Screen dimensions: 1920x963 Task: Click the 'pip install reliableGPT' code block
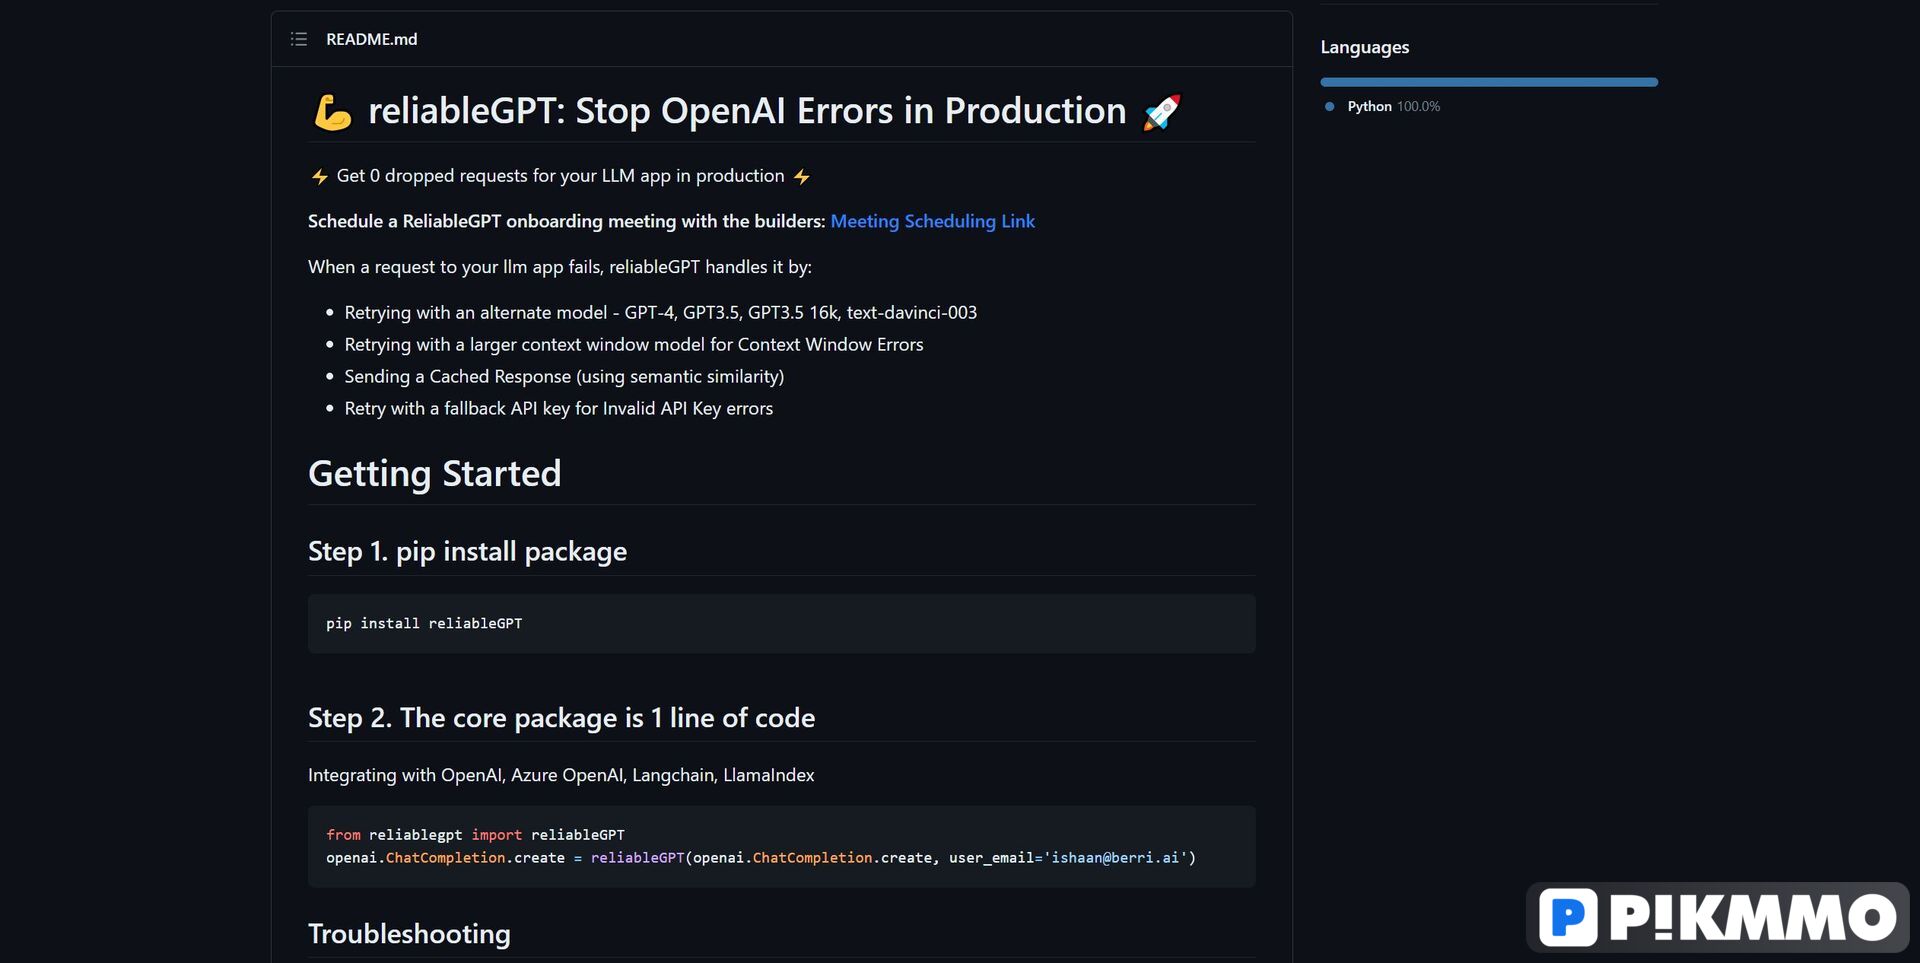(x=781, y=624)
